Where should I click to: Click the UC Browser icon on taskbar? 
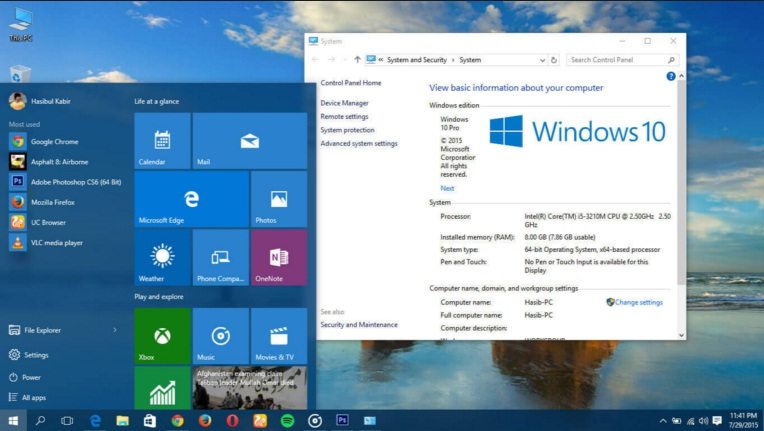coord(260,420)
